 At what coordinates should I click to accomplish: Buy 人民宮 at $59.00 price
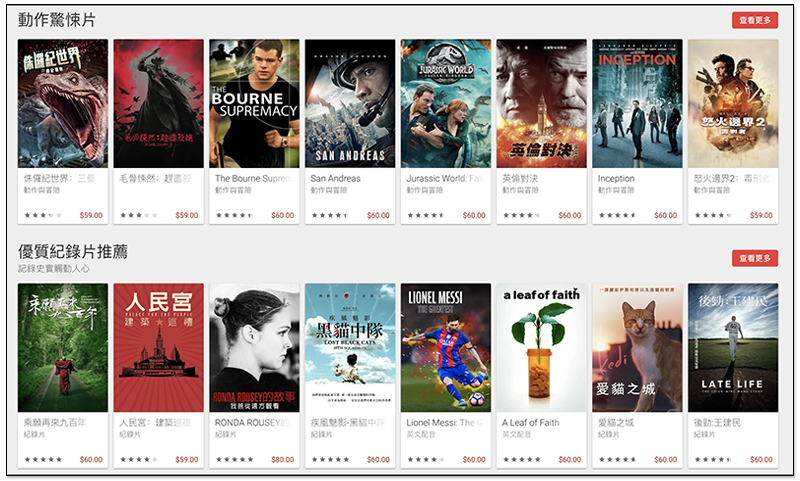coord(187,460)
